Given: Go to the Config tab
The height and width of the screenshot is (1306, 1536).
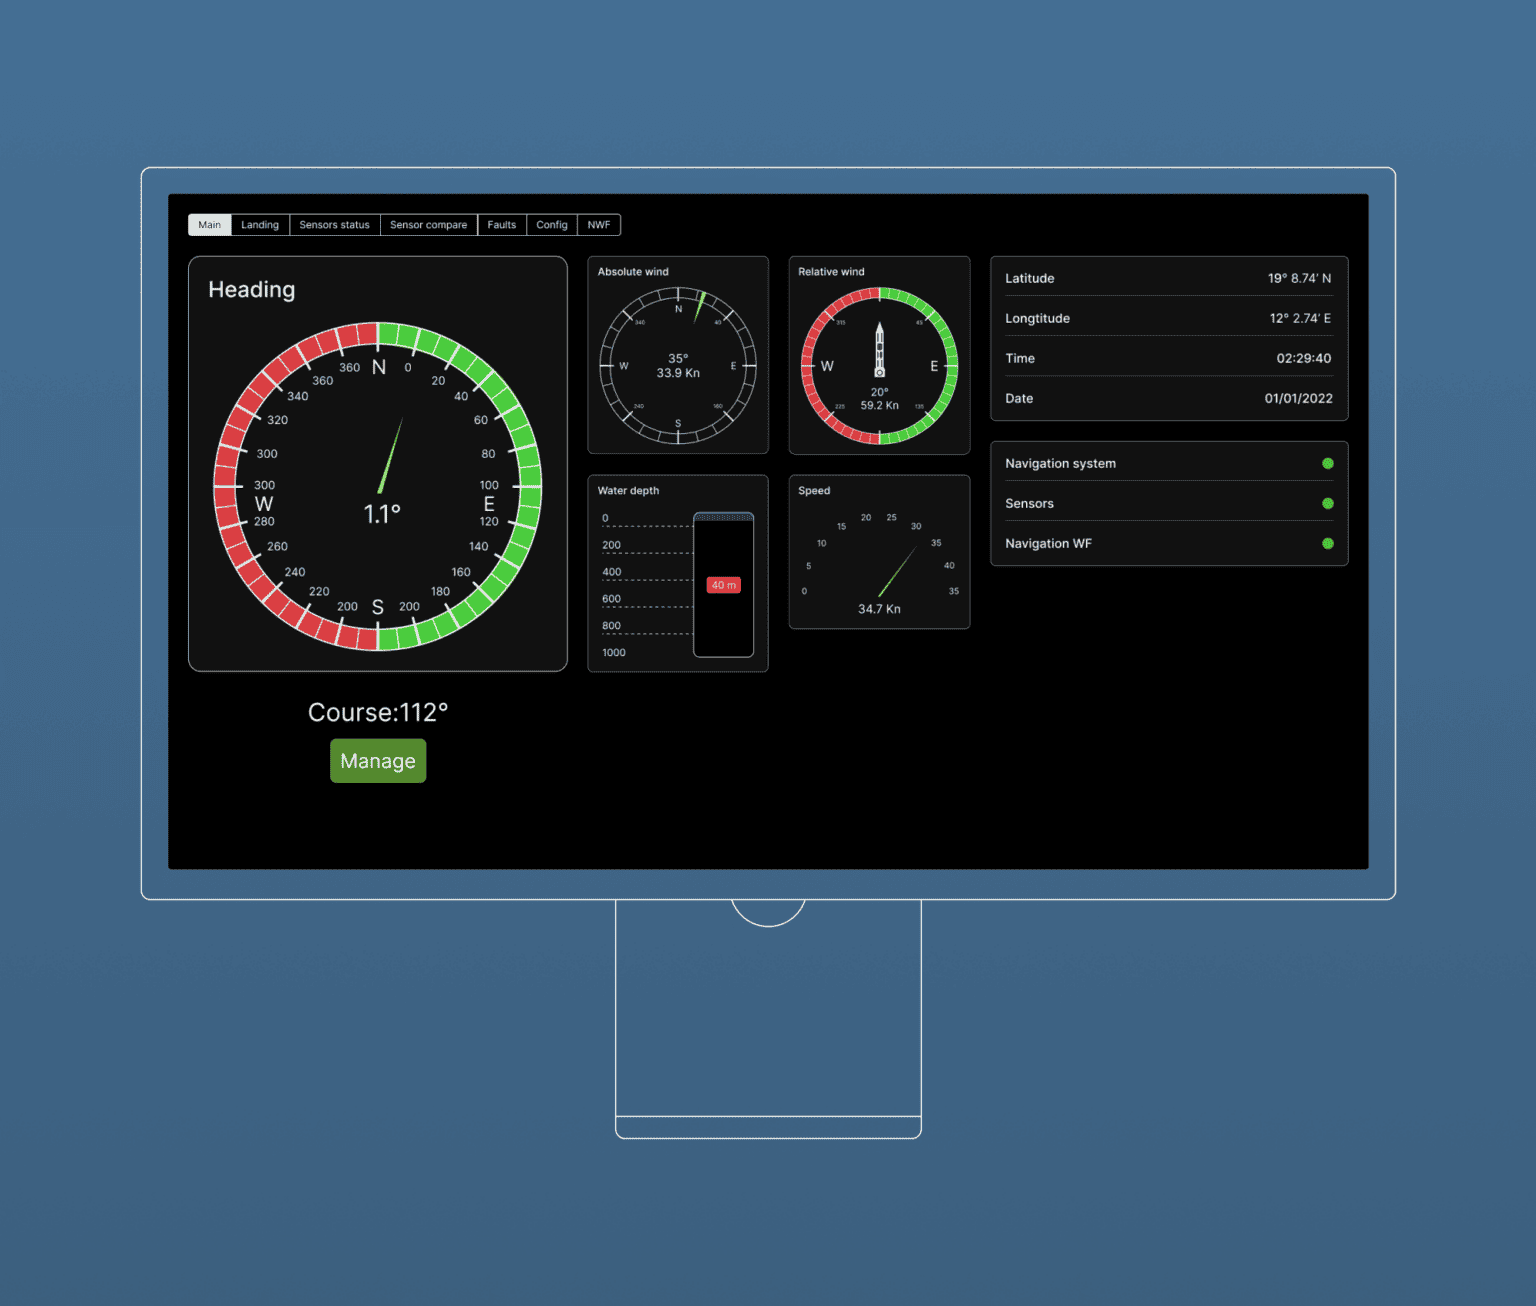Looking at the screenshot, I should point(552,225).
